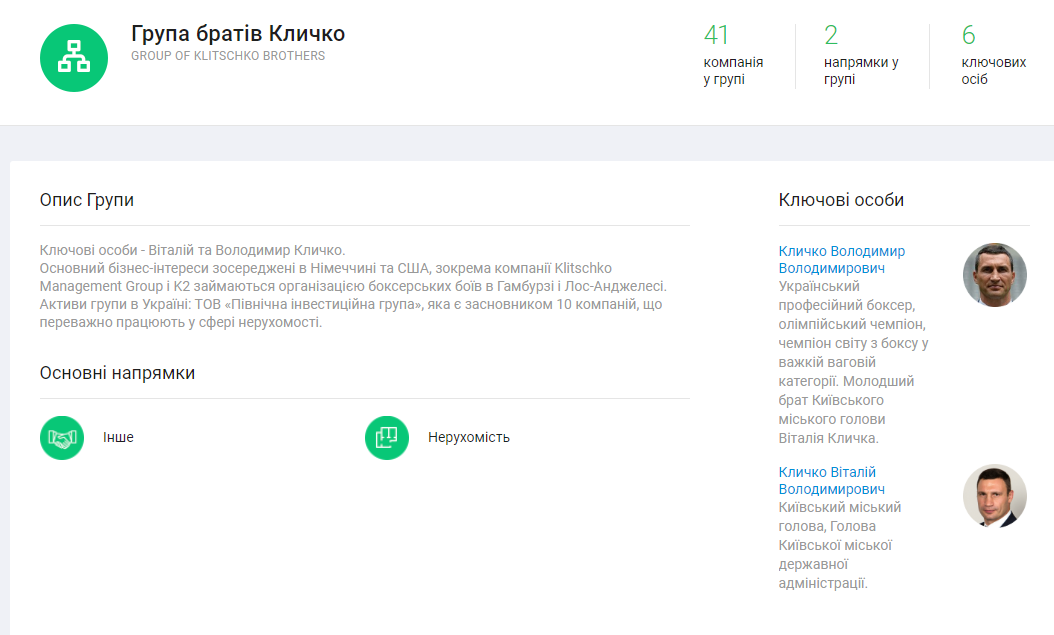The image size is (1054, 635).
Task: Click the Ключові особи panel heading
Action: pyautogui.click(x=841, y=200)
